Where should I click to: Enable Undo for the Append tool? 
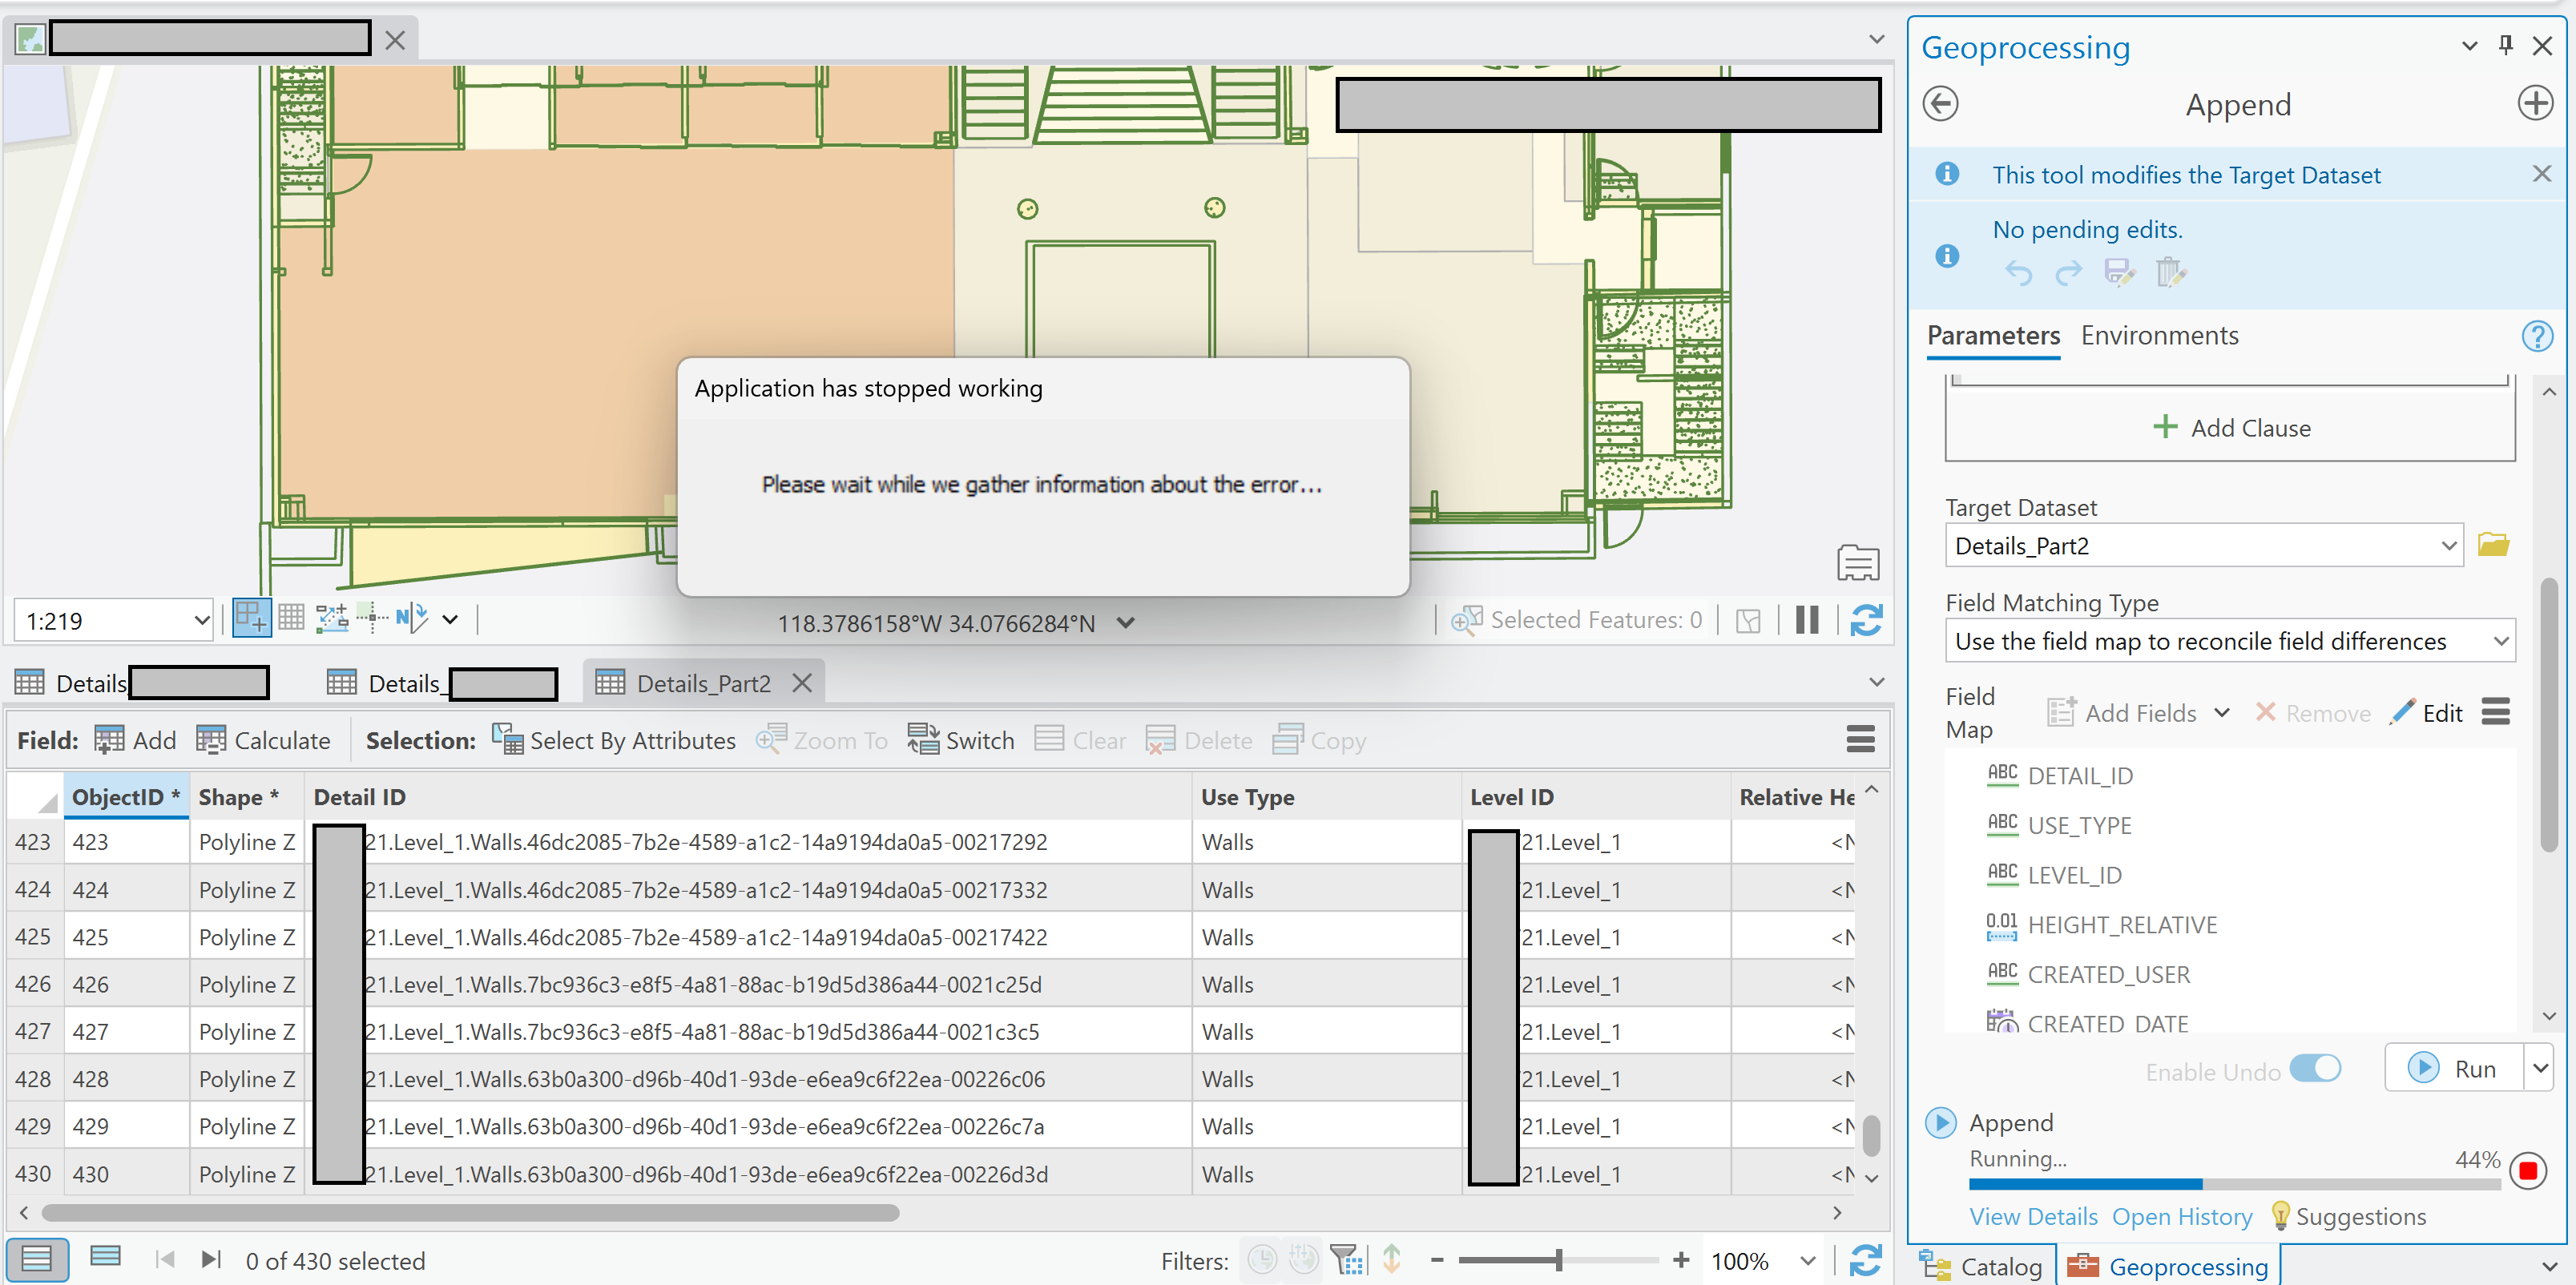(x=2318, y=1068)
